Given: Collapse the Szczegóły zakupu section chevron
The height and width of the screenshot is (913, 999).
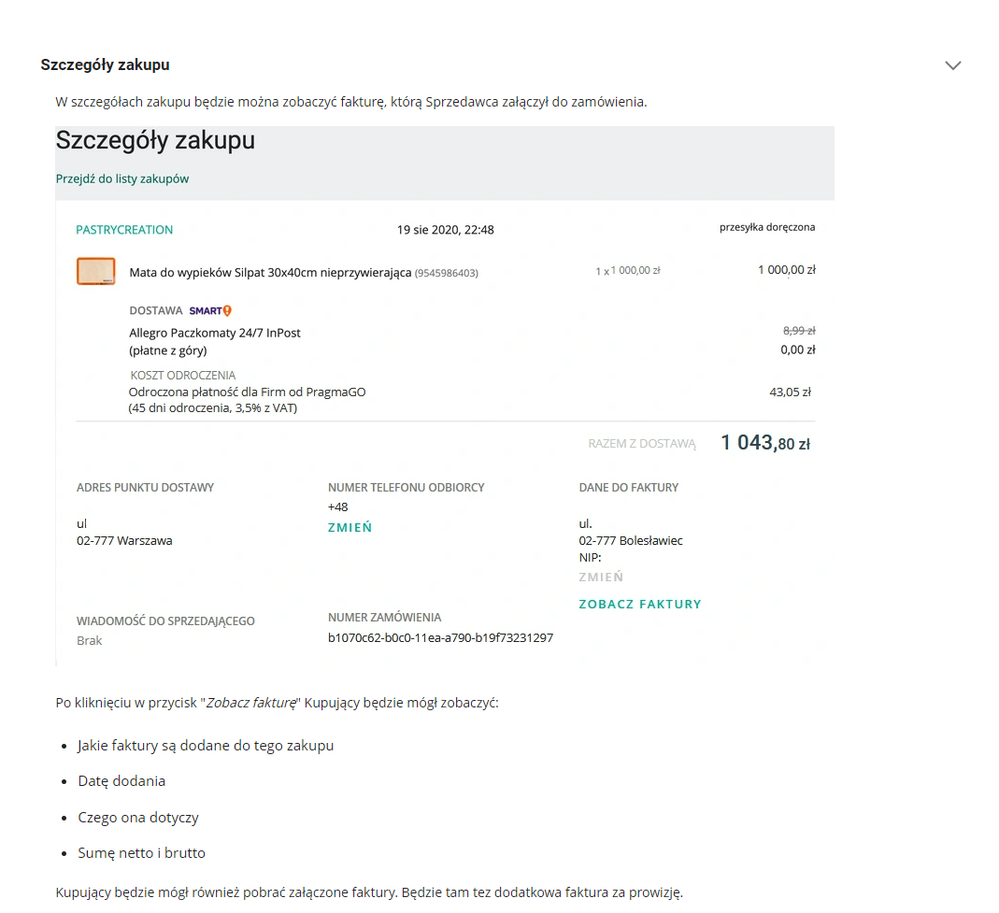Looking at the screenshot, I should pyautogui.click(x=952, y=65).
